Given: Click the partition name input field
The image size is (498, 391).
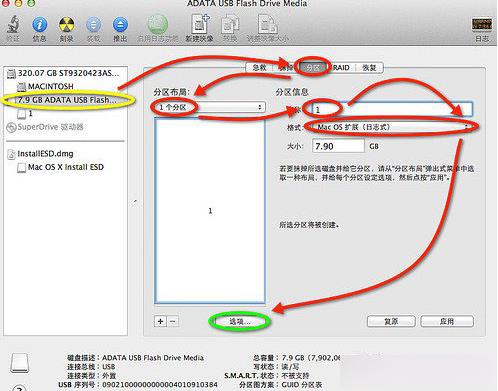Looking at the screenshot, I should tap(392, 109).
